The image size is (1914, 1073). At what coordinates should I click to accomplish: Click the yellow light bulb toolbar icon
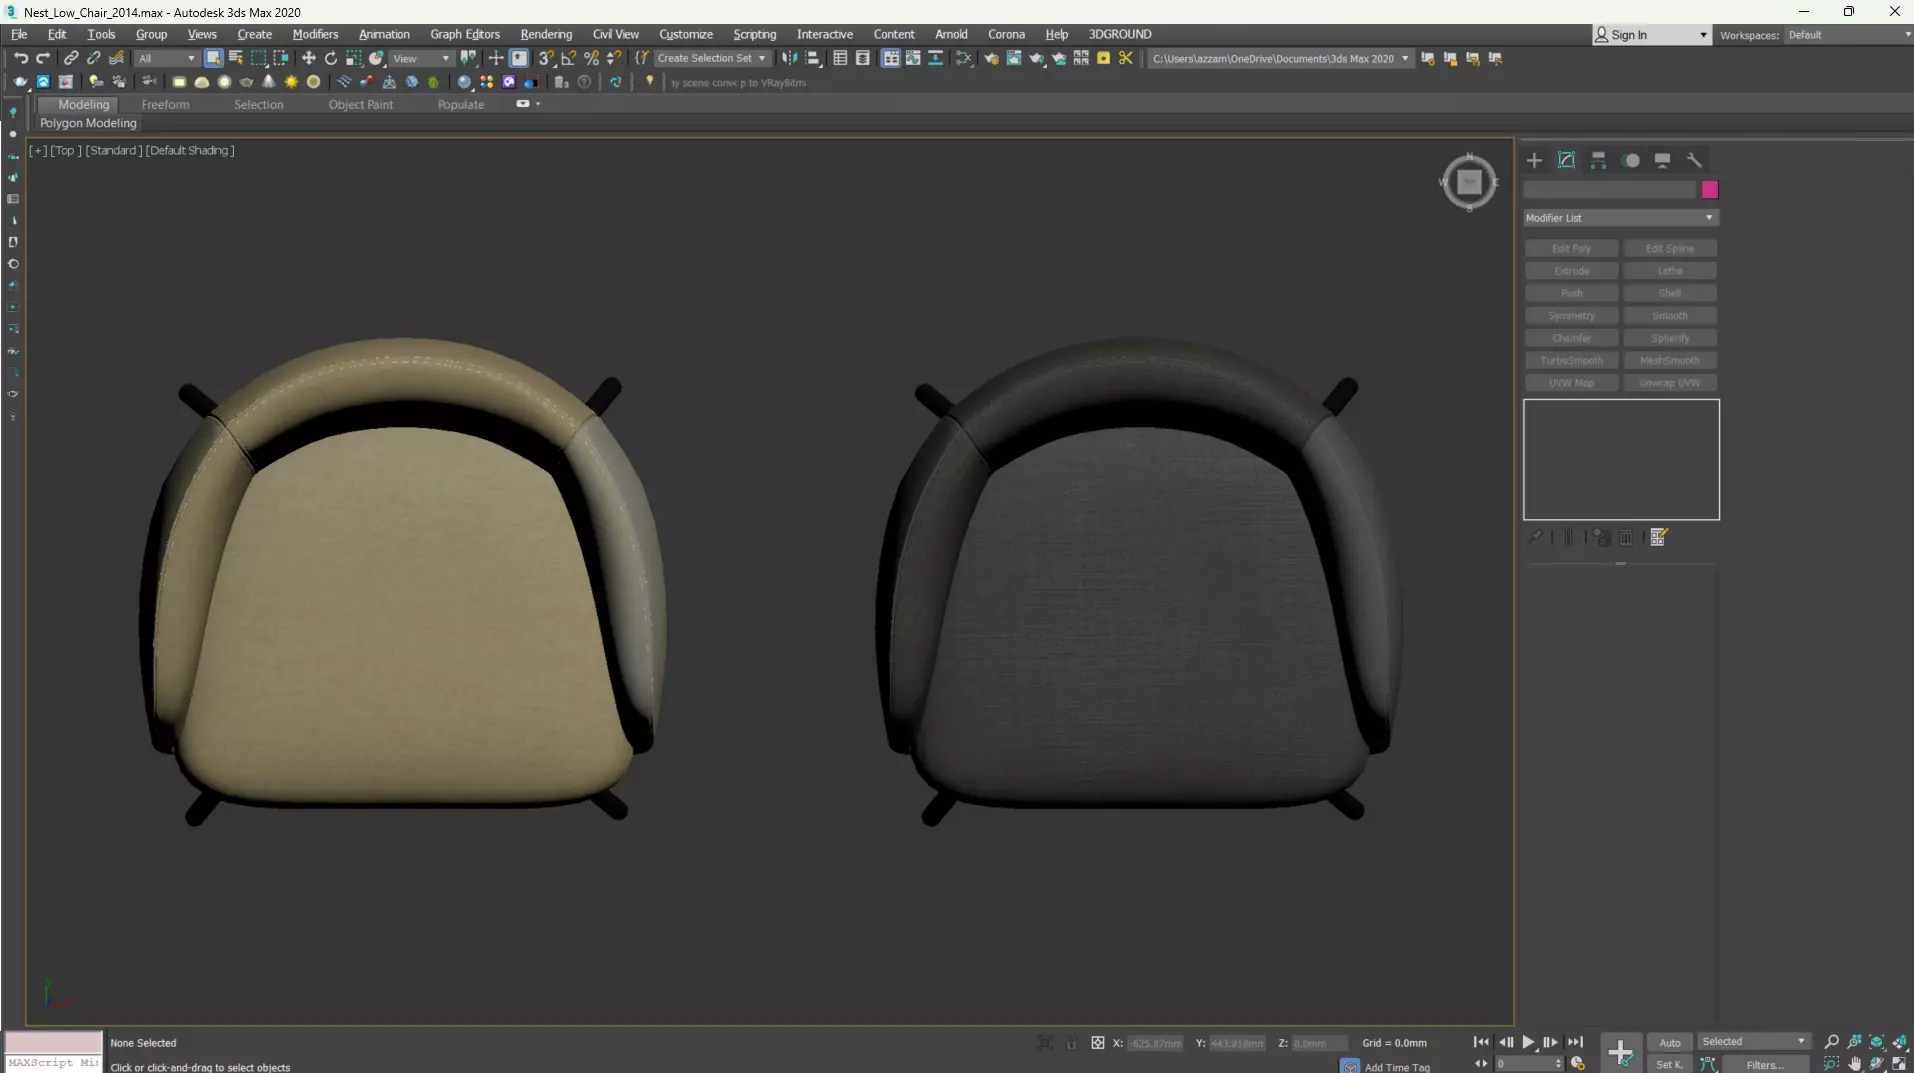(650, 81)
